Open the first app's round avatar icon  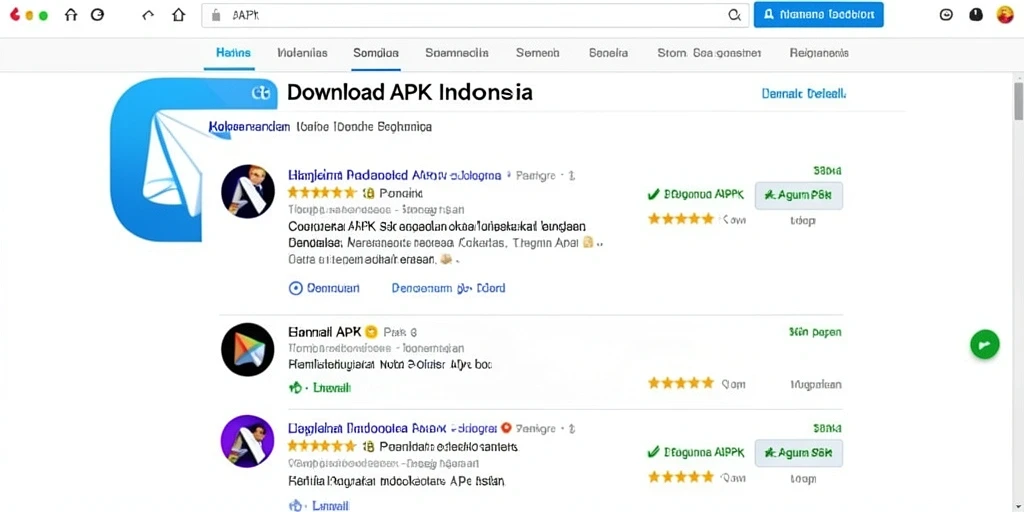click(248, 191)
